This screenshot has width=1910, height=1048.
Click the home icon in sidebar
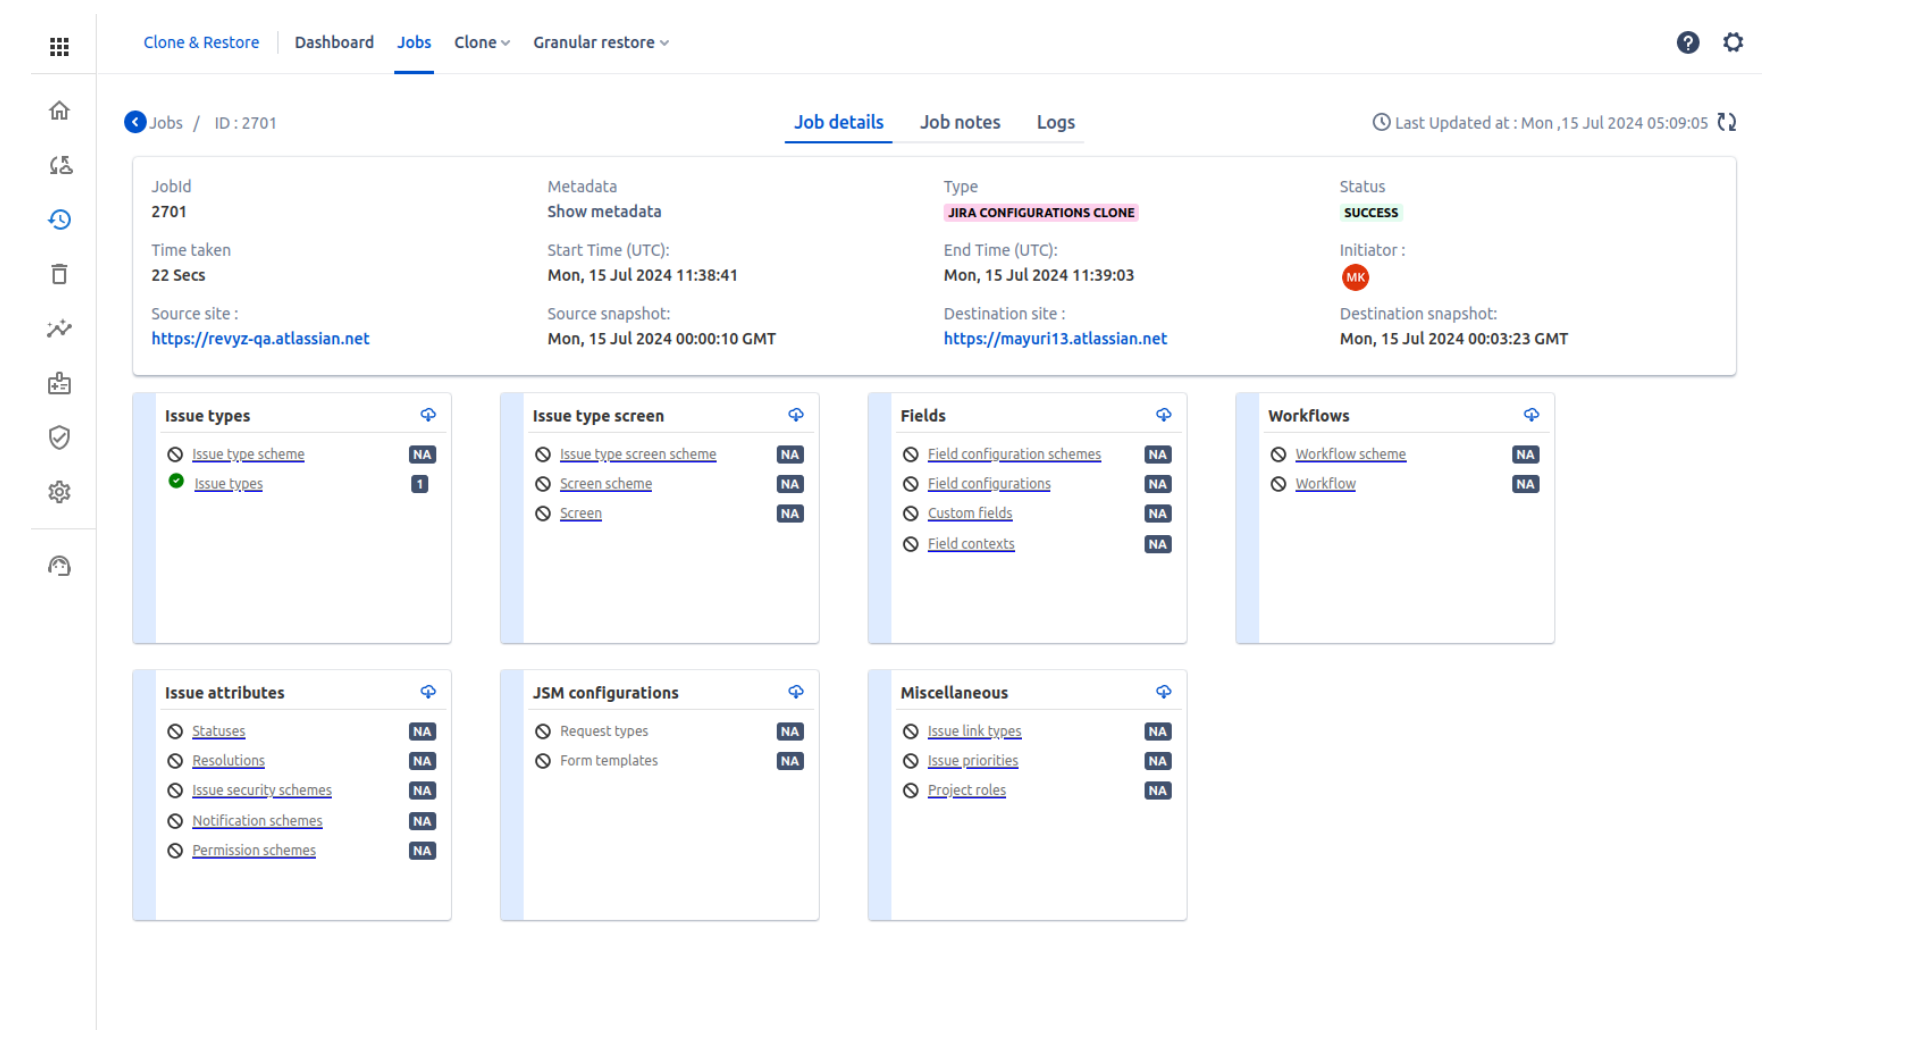point(59,110)
